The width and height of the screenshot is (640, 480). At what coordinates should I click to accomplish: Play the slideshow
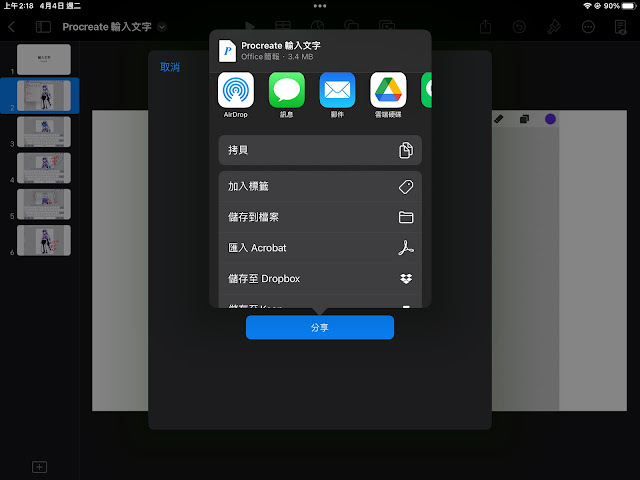[250, 27]
